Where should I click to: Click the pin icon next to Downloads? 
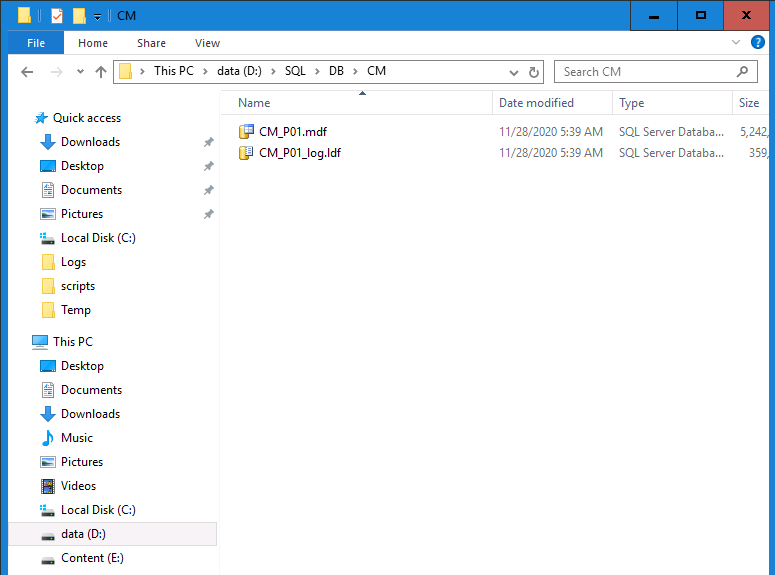209,142
